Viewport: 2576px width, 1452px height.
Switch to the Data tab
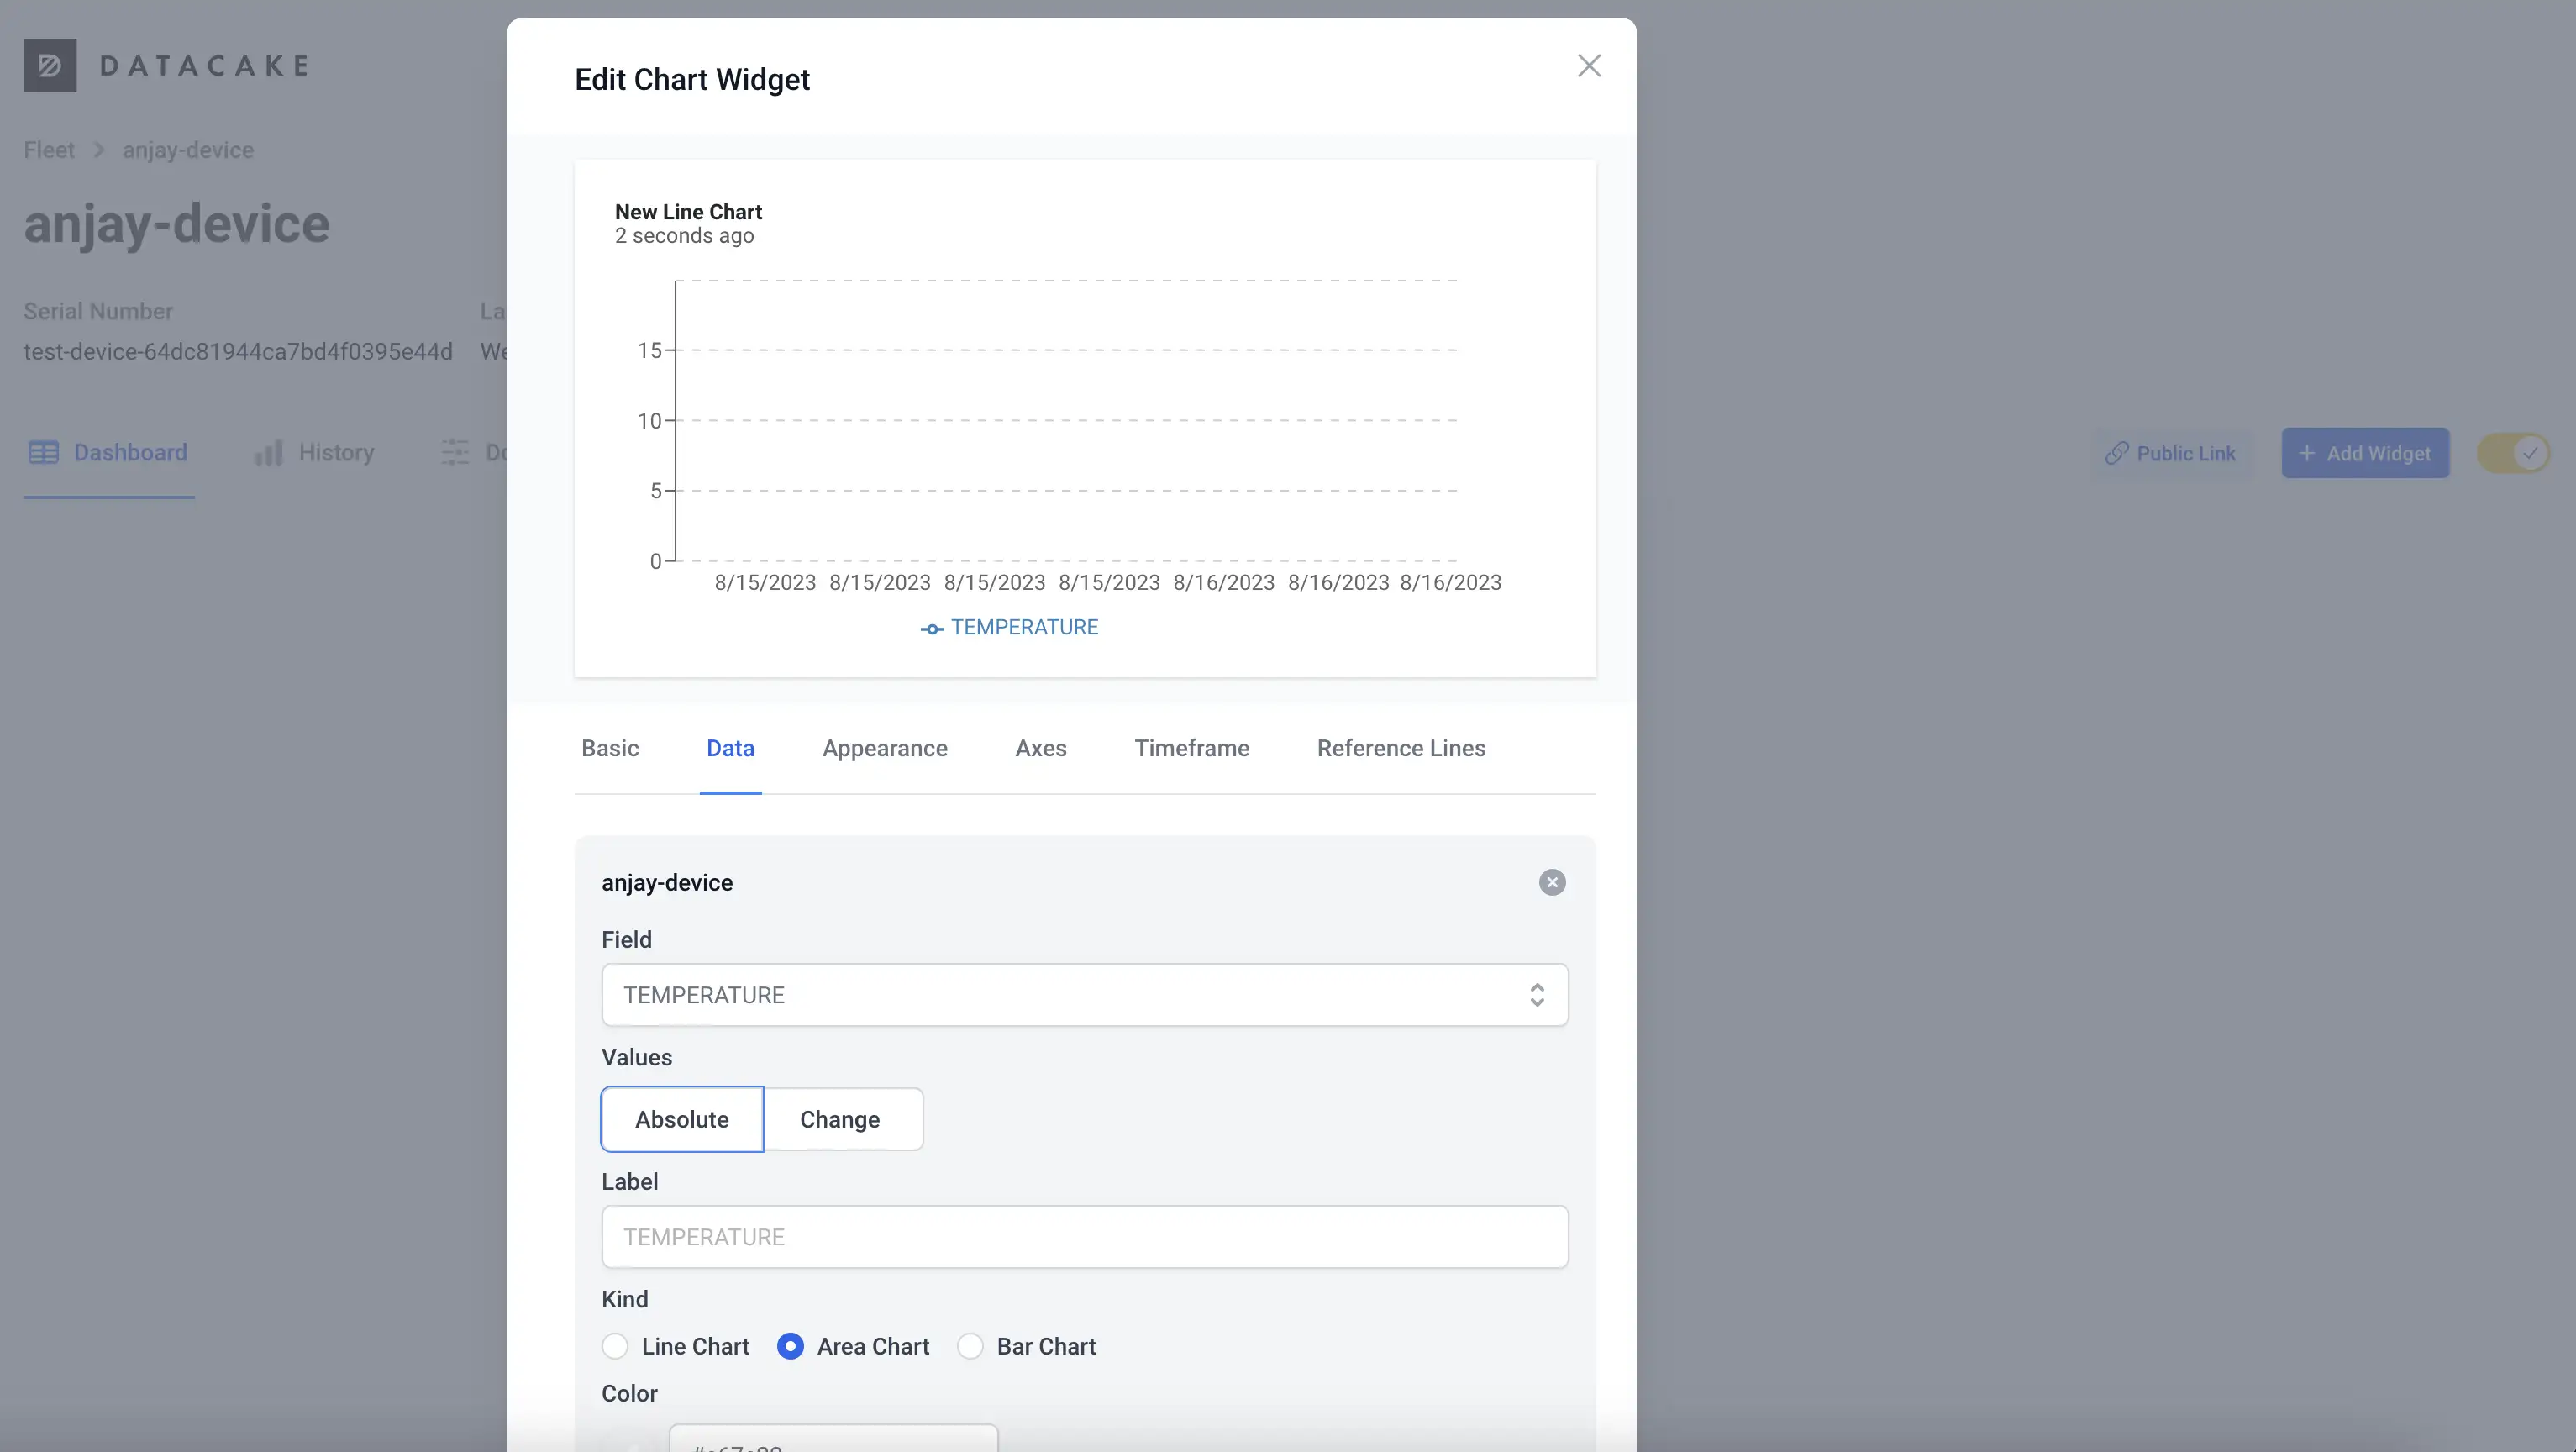tap(731, 748)
